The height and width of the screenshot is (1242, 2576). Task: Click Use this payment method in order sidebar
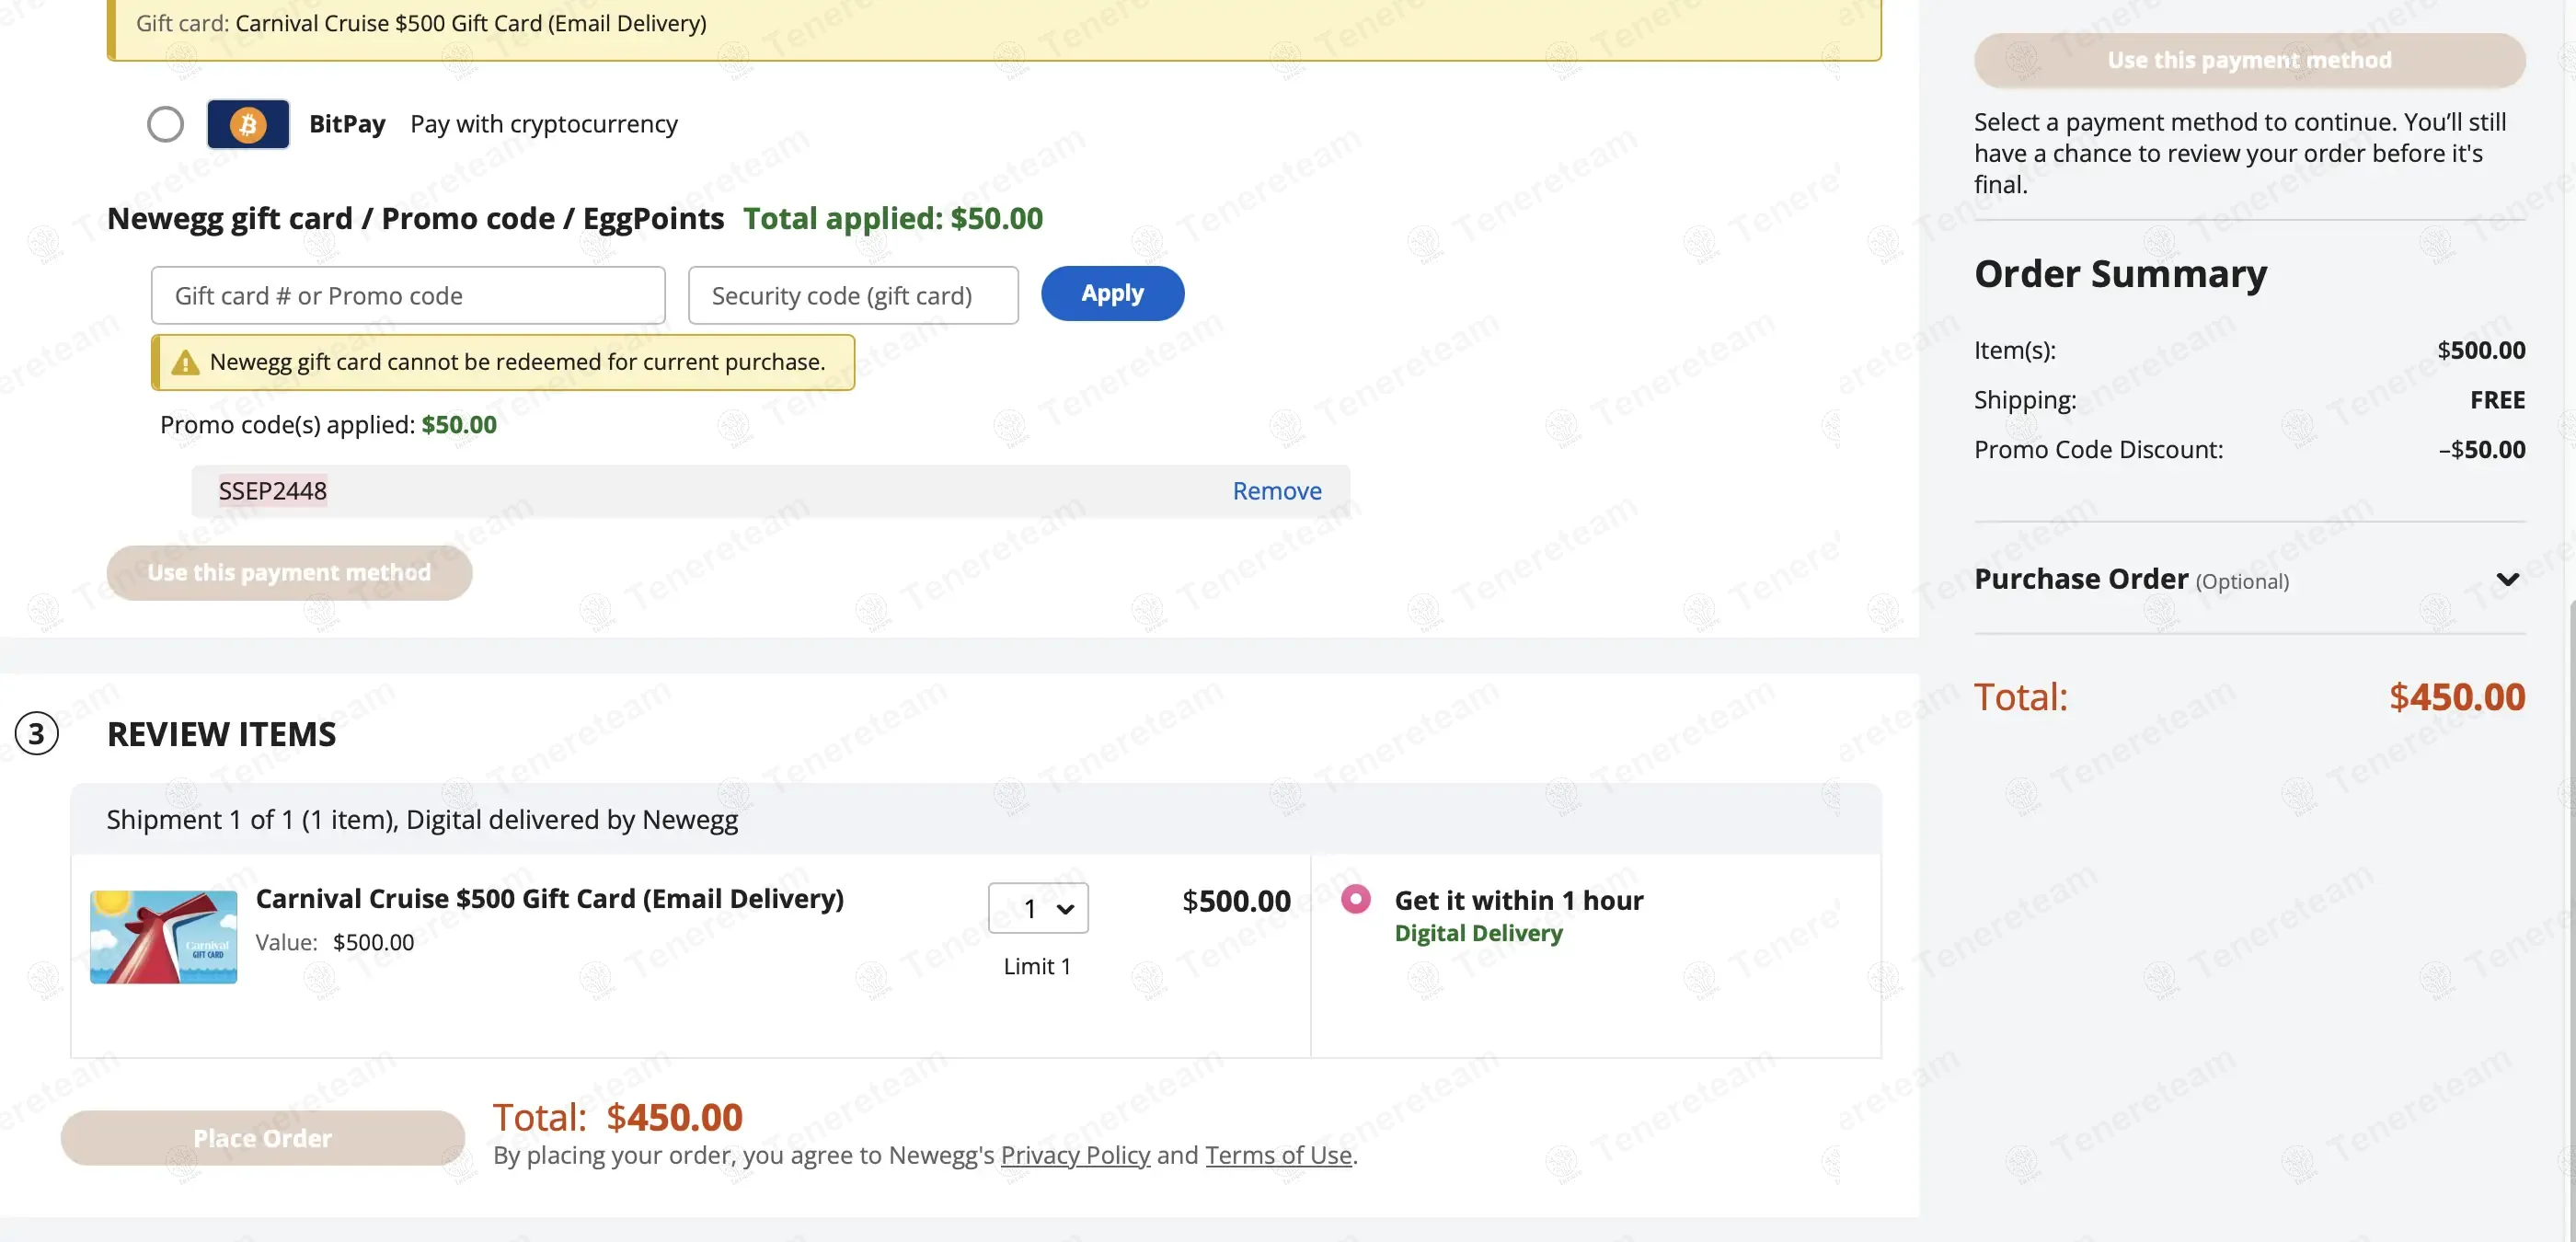[x=2249, y=60]
